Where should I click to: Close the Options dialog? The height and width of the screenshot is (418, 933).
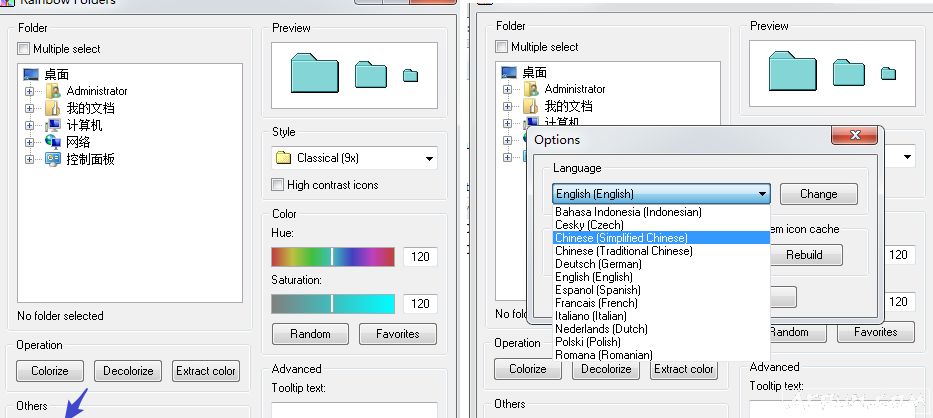coord(854,135)
